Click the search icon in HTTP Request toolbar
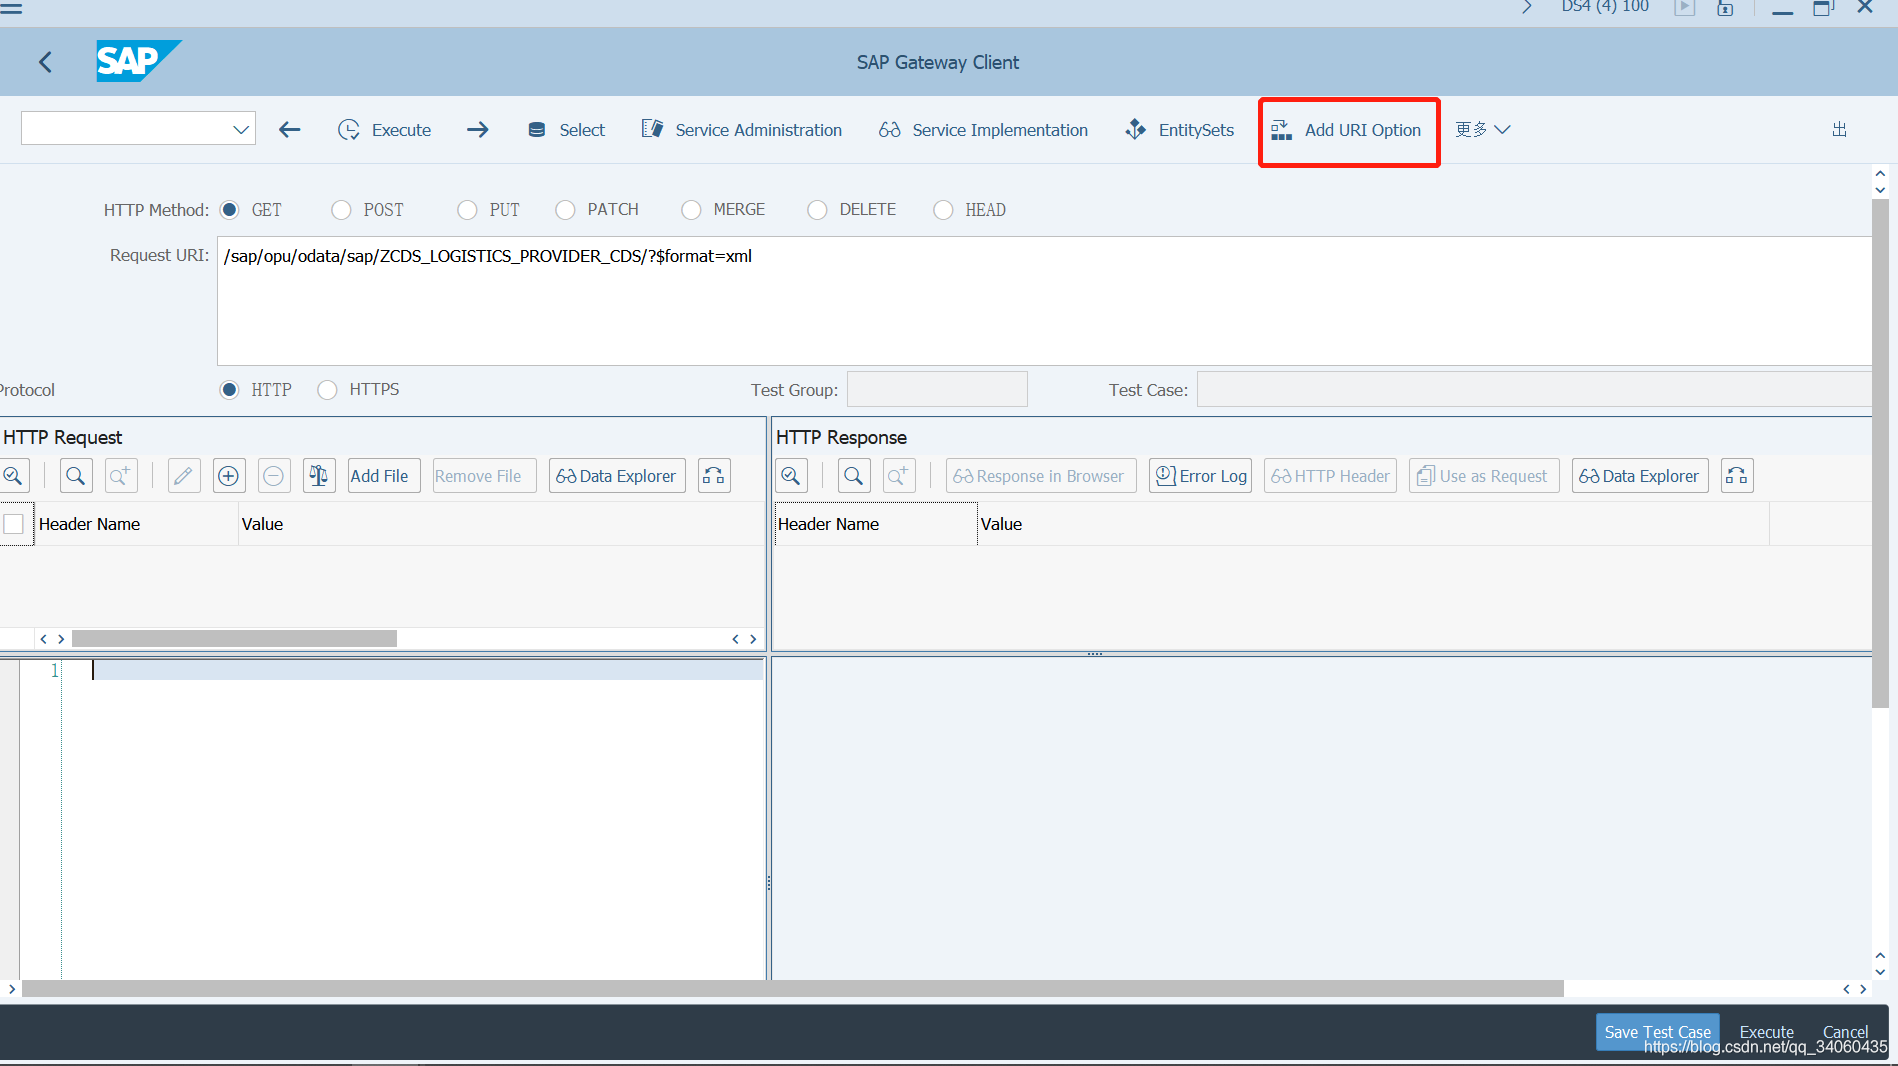Viewport: 1898px width, 1066px height. [x=76, y=476]
